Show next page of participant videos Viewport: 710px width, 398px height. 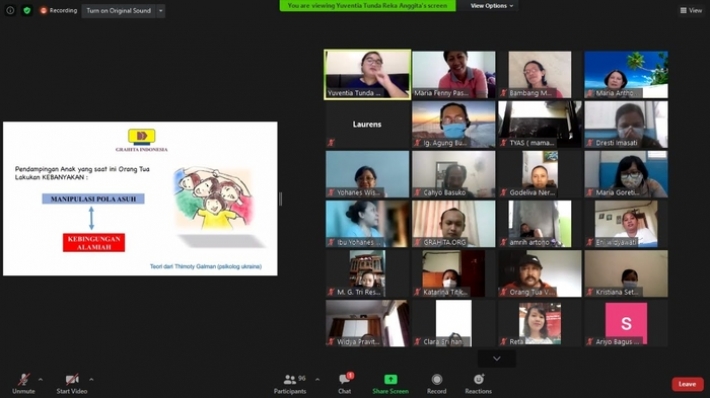pyautogui.click(x=497, y=359)
